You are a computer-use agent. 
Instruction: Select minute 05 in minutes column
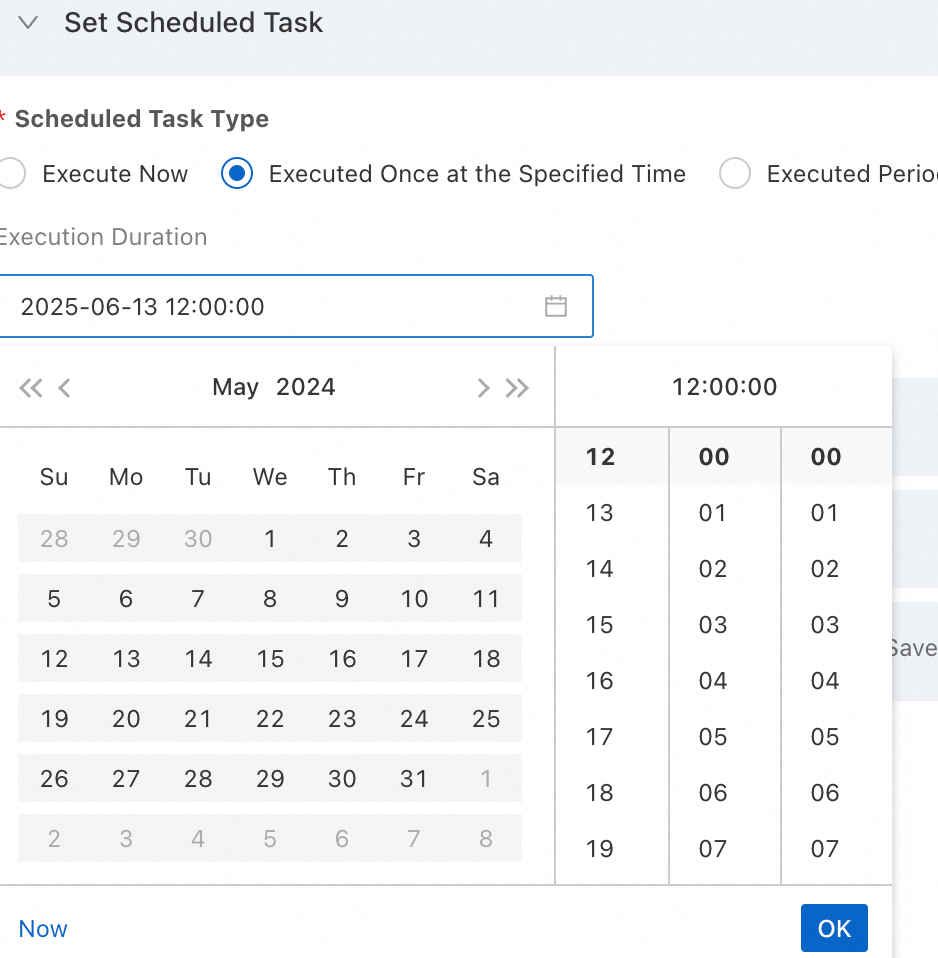(x=713, y=737)
